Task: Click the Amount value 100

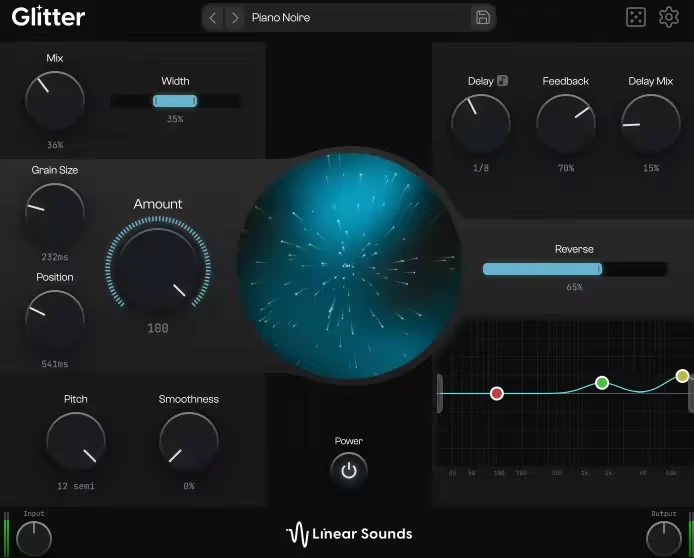Action: pos(158,328)
